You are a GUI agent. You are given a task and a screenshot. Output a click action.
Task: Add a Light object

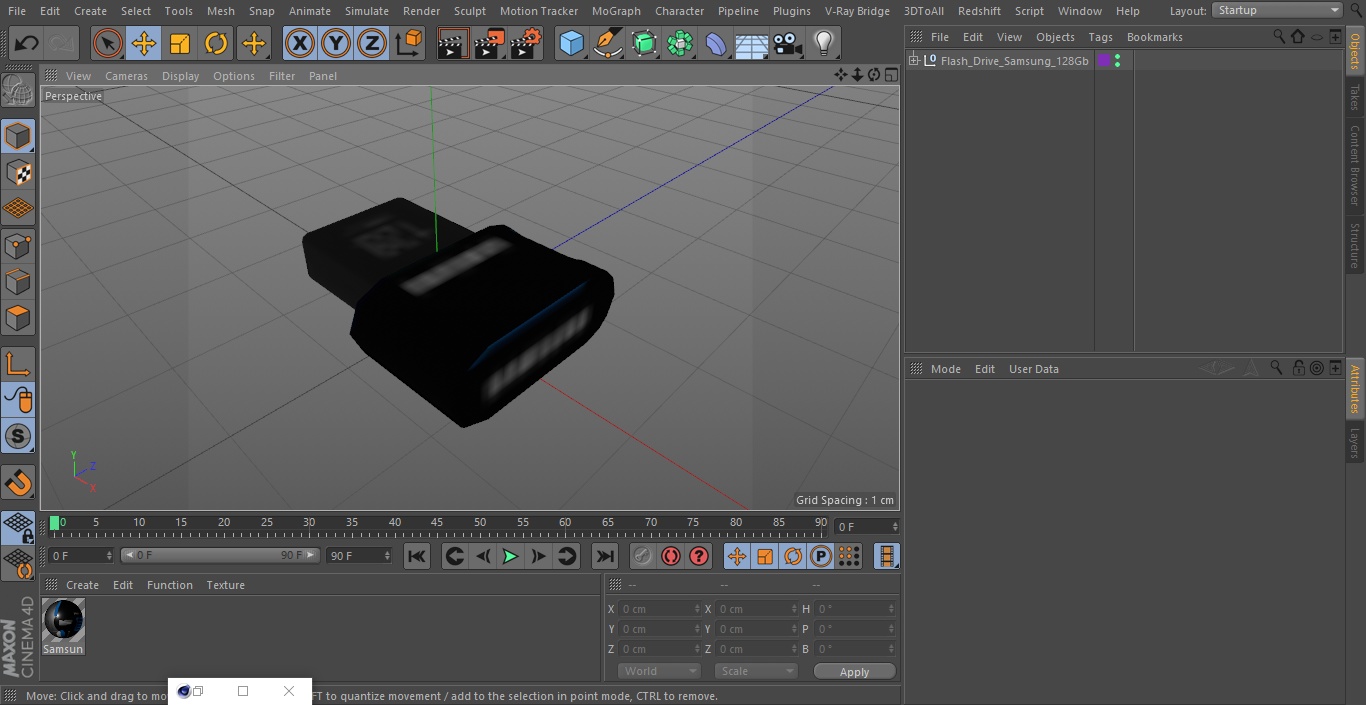[x=823, y=43]
